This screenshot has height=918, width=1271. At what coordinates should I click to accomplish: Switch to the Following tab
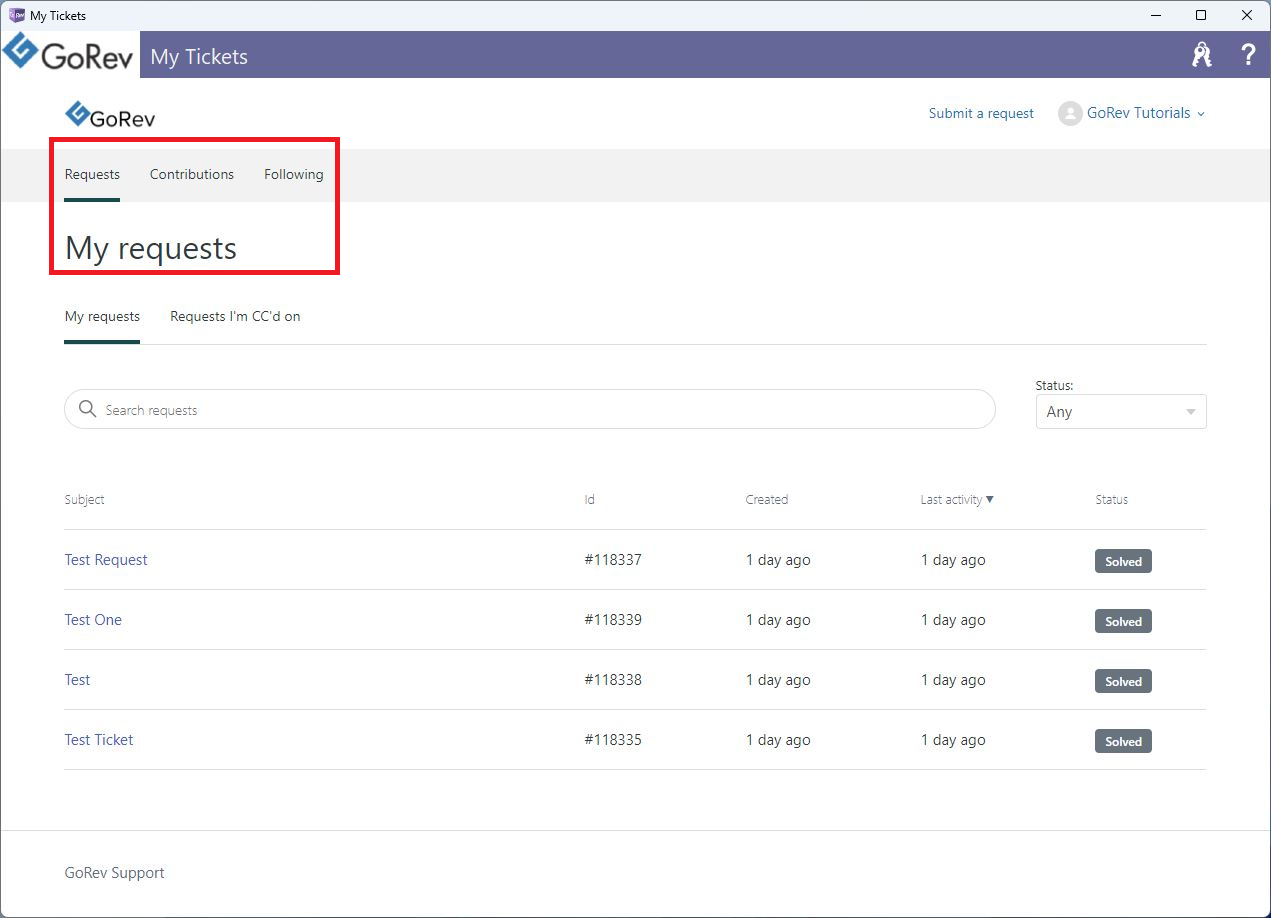pos(294,174)
